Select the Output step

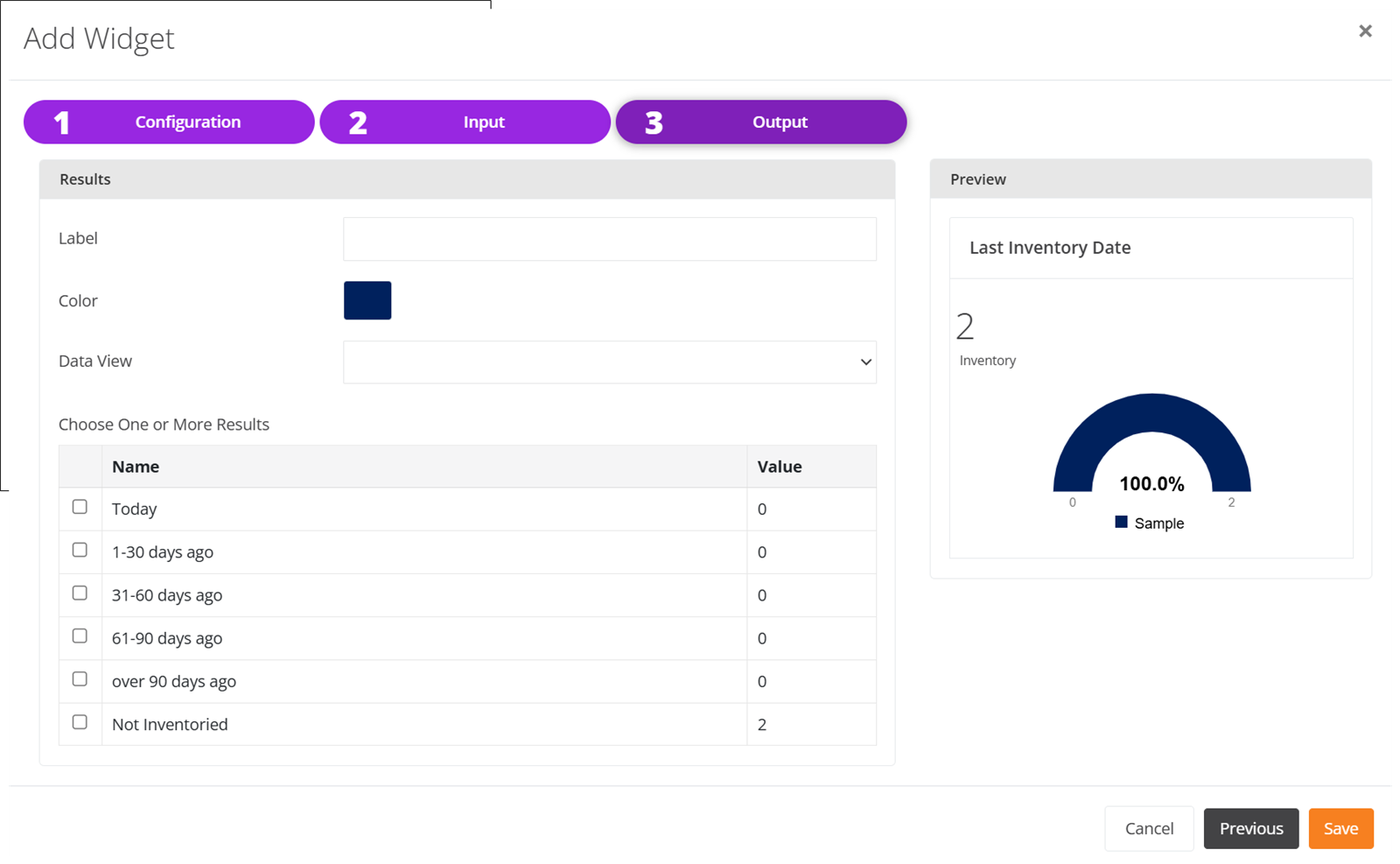coord(761,122)
